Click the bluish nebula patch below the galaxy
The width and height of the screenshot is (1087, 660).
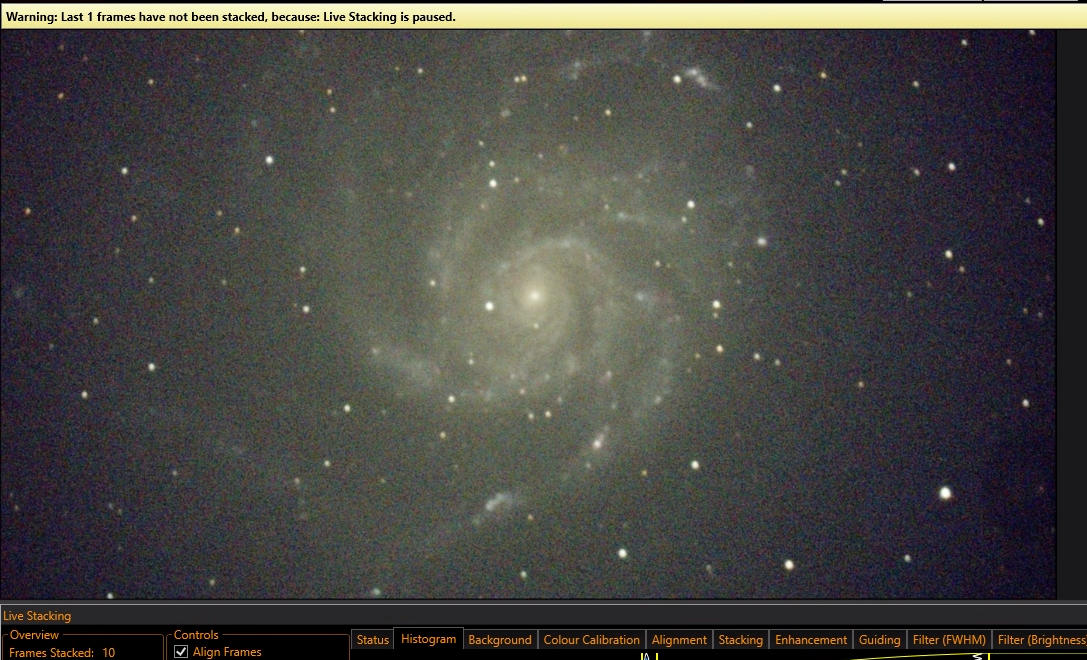pyautogui.click(x=496, y=504)
